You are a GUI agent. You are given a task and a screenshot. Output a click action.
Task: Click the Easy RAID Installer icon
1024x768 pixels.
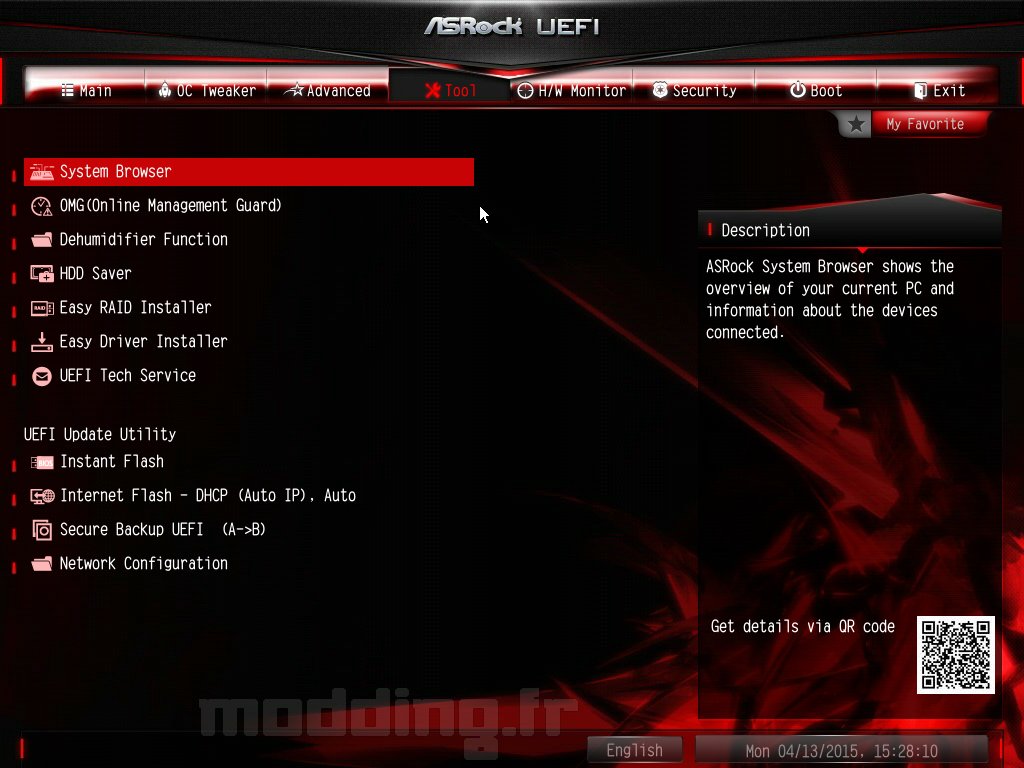(x=42, y=308)
